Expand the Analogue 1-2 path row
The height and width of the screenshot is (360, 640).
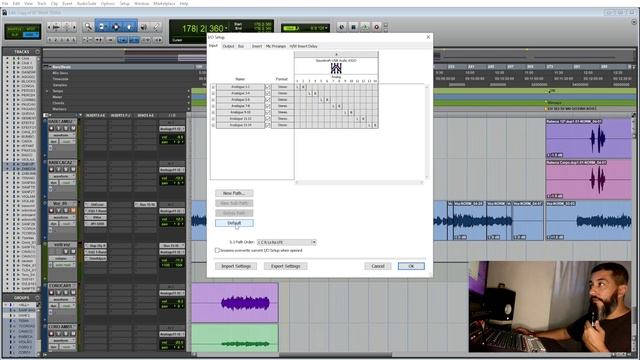click(x=213, y=87)
